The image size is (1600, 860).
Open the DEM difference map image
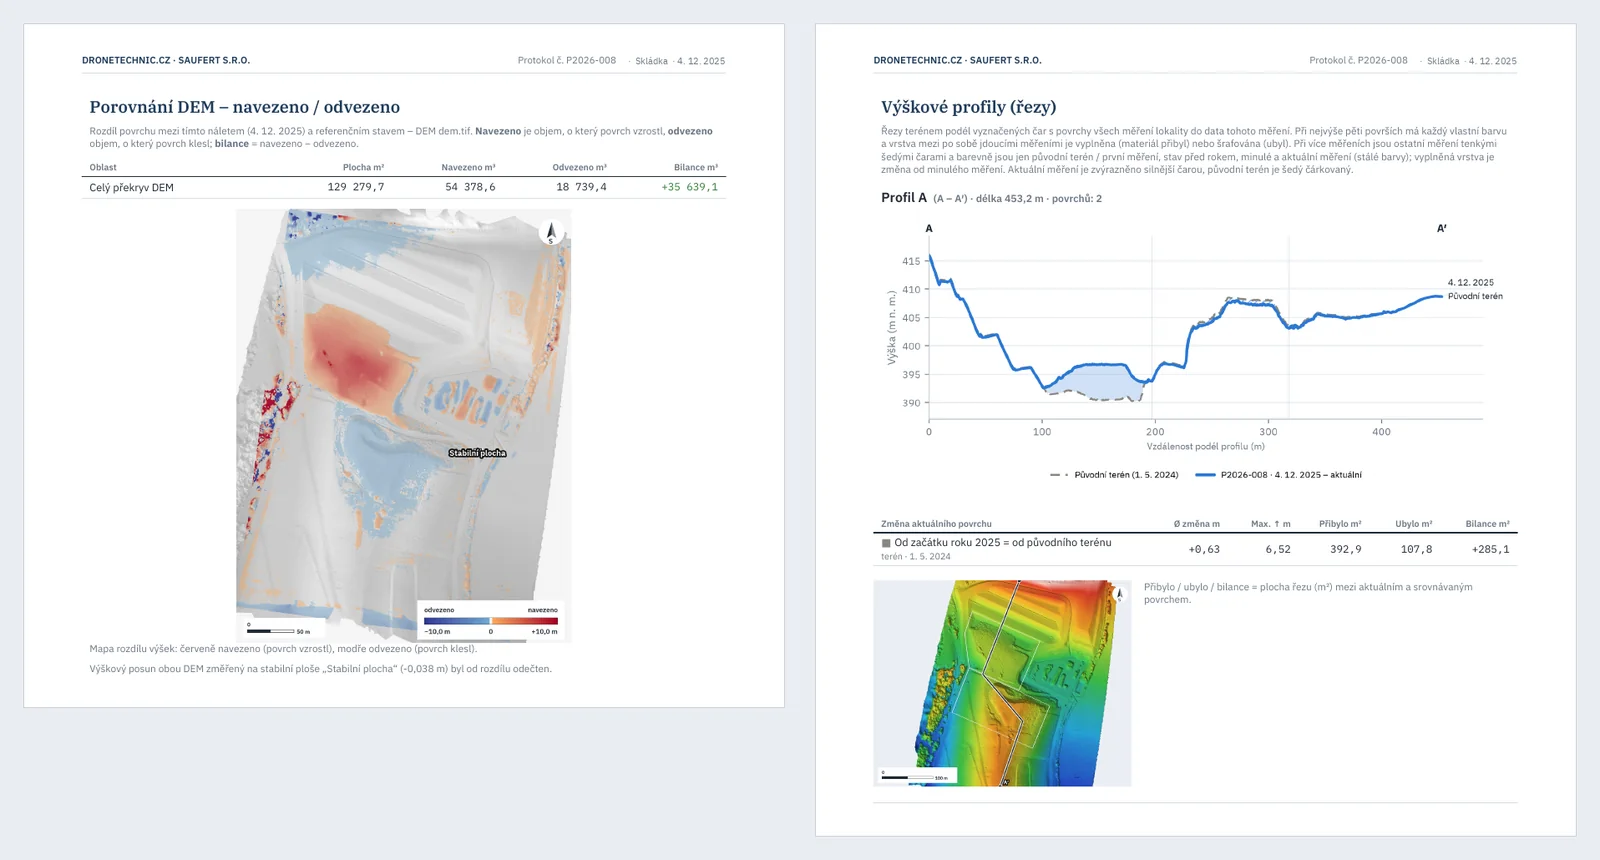[404, 425]
